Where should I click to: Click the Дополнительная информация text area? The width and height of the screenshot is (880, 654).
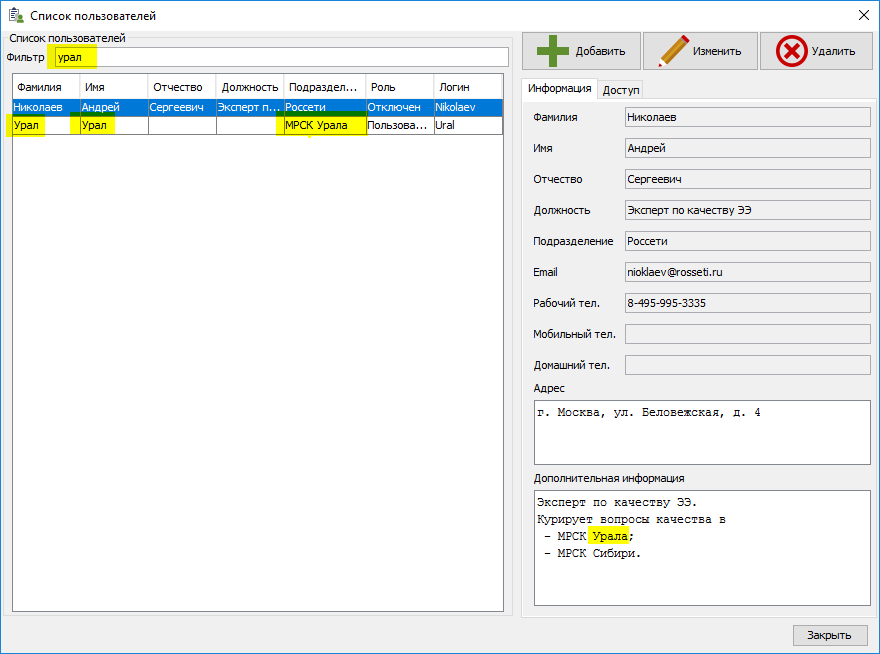click(x=702, y=548)
